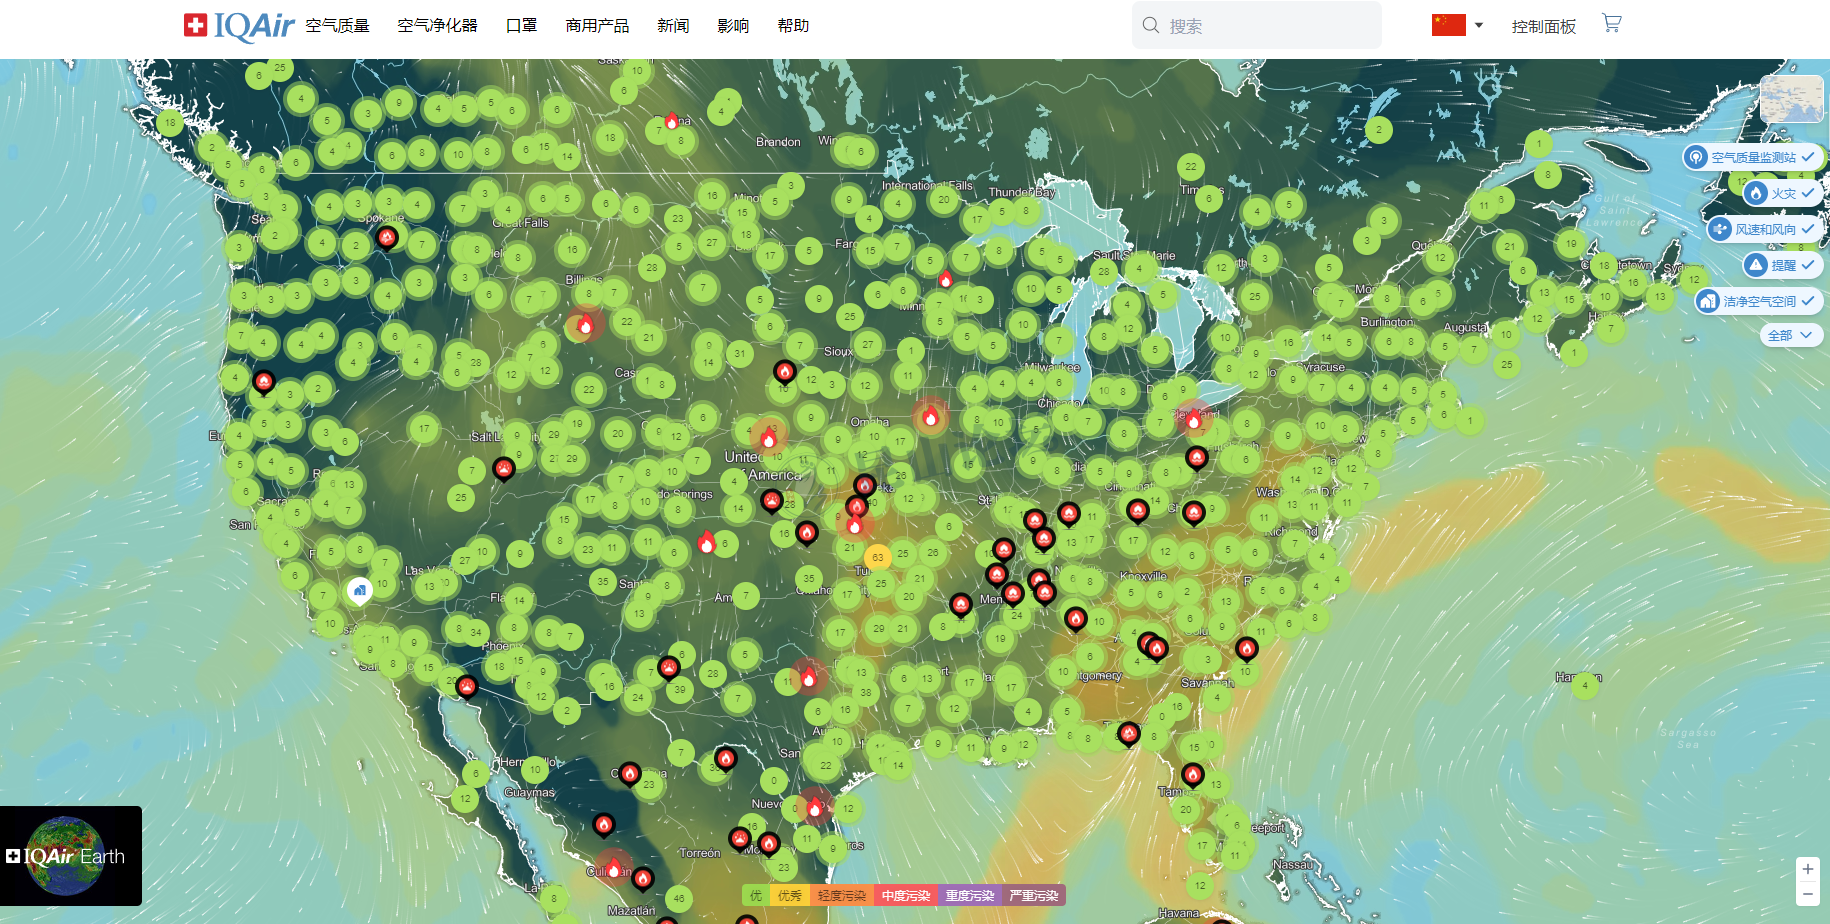Open the shopping cart
This screenshot has height=924, width=1830.
pyautogui.click(x=1611, y=24)
